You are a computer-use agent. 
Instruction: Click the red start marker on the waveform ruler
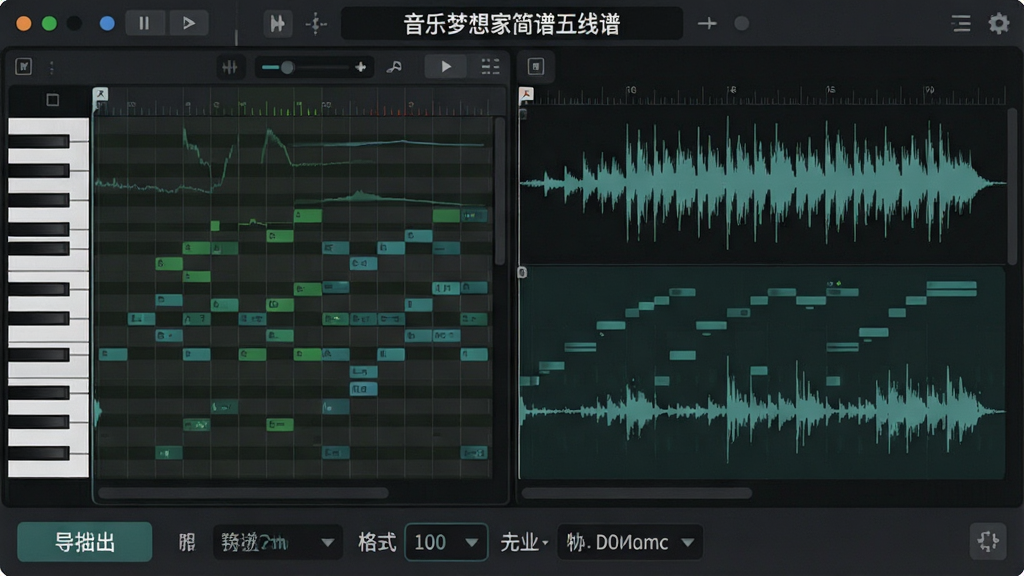(526, 95)
